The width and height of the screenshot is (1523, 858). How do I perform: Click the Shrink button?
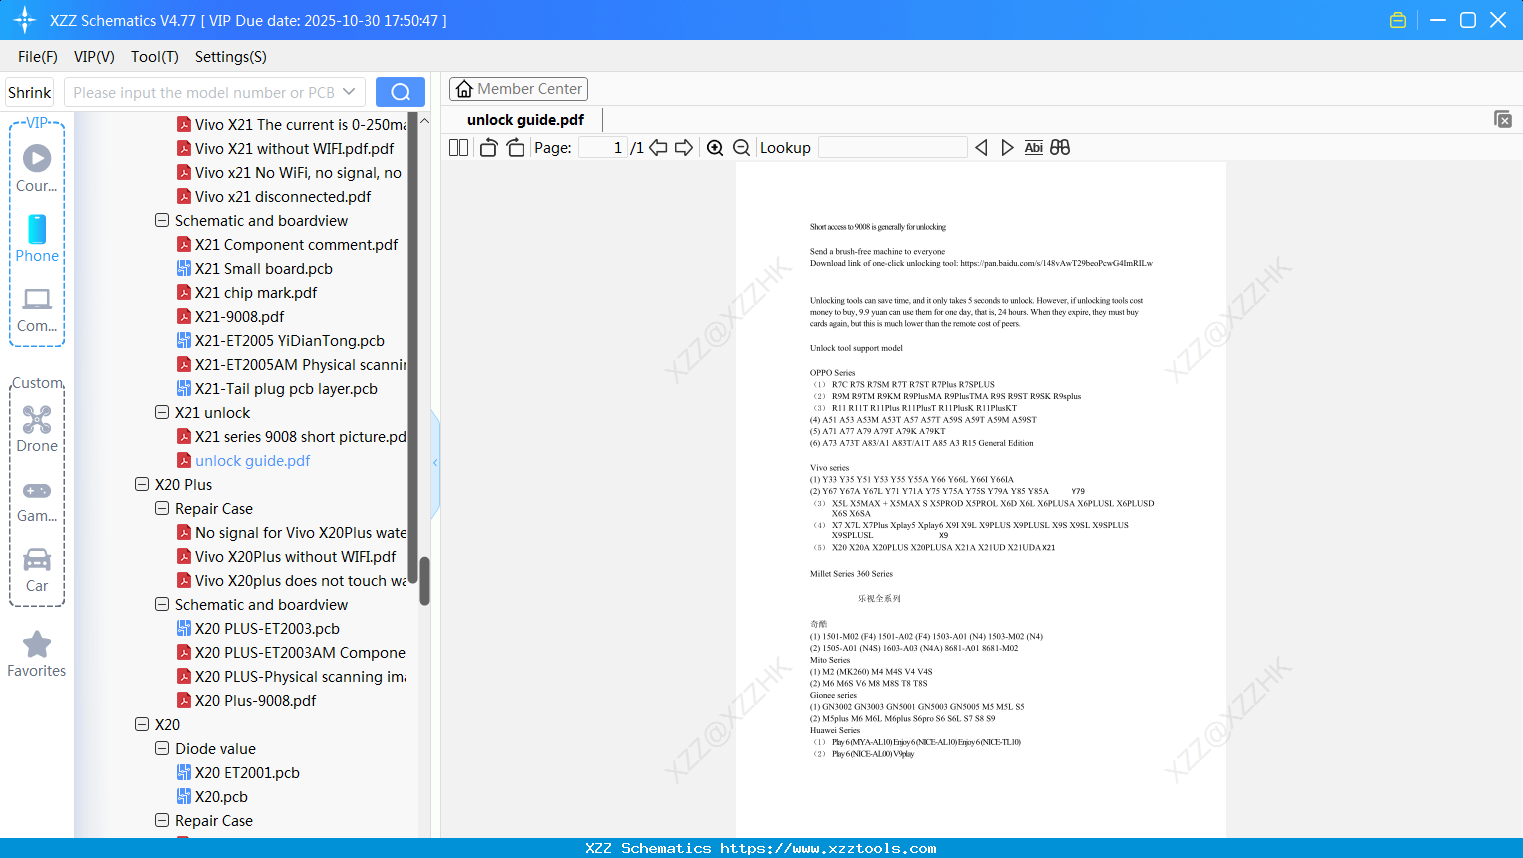(x=30, y=92)
